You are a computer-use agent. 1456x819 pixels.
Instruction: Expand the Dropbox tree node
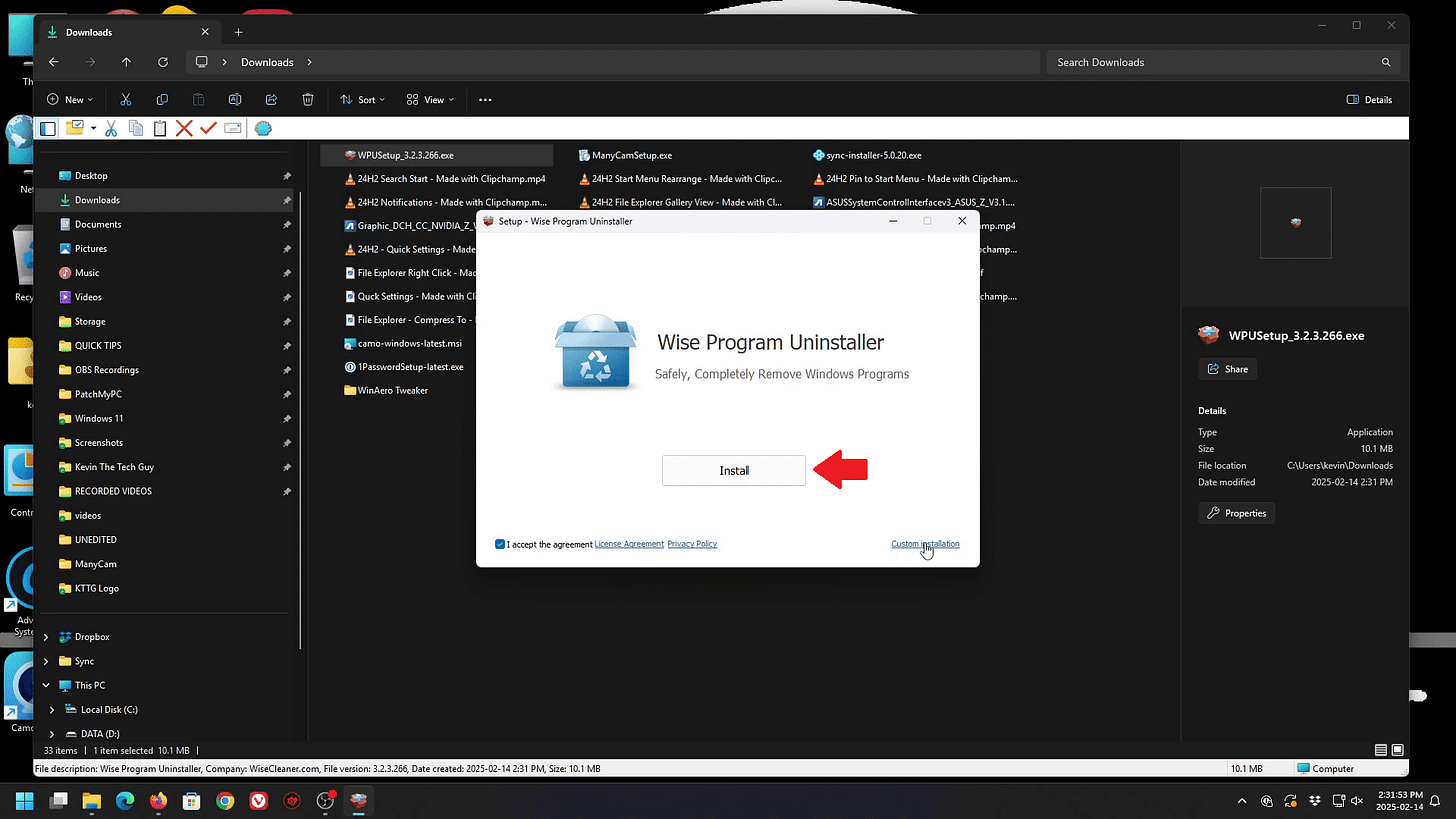[46, 637]
